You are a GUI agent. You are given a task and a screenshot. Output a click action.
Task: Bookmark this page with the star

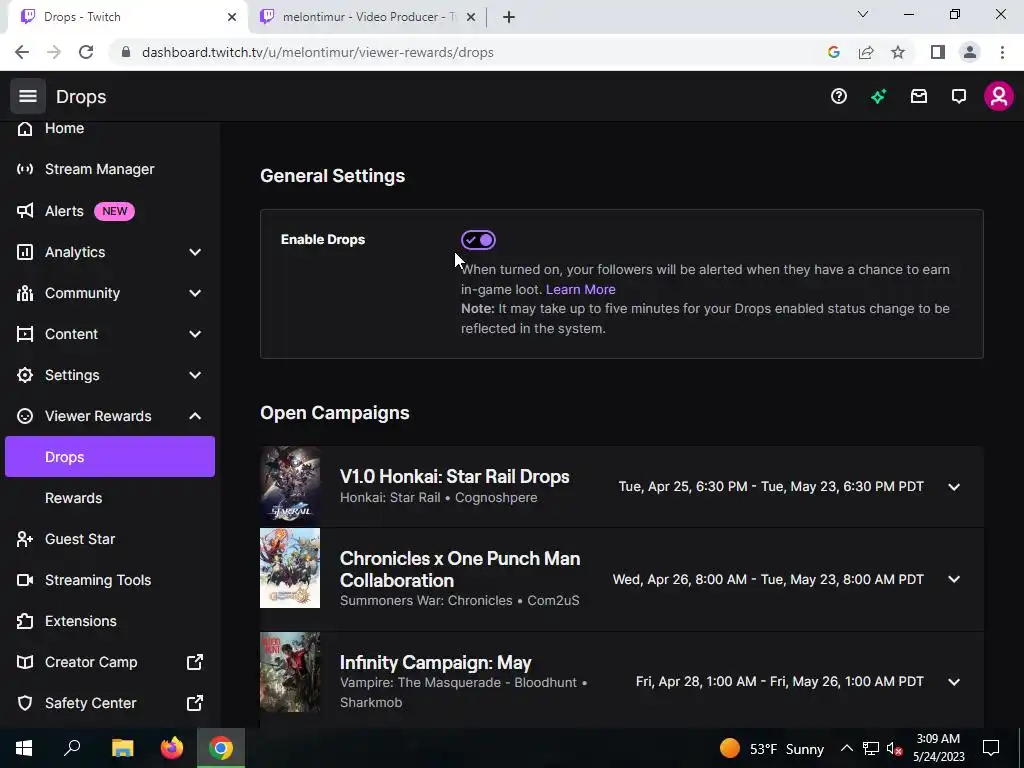tap(898, 52)
